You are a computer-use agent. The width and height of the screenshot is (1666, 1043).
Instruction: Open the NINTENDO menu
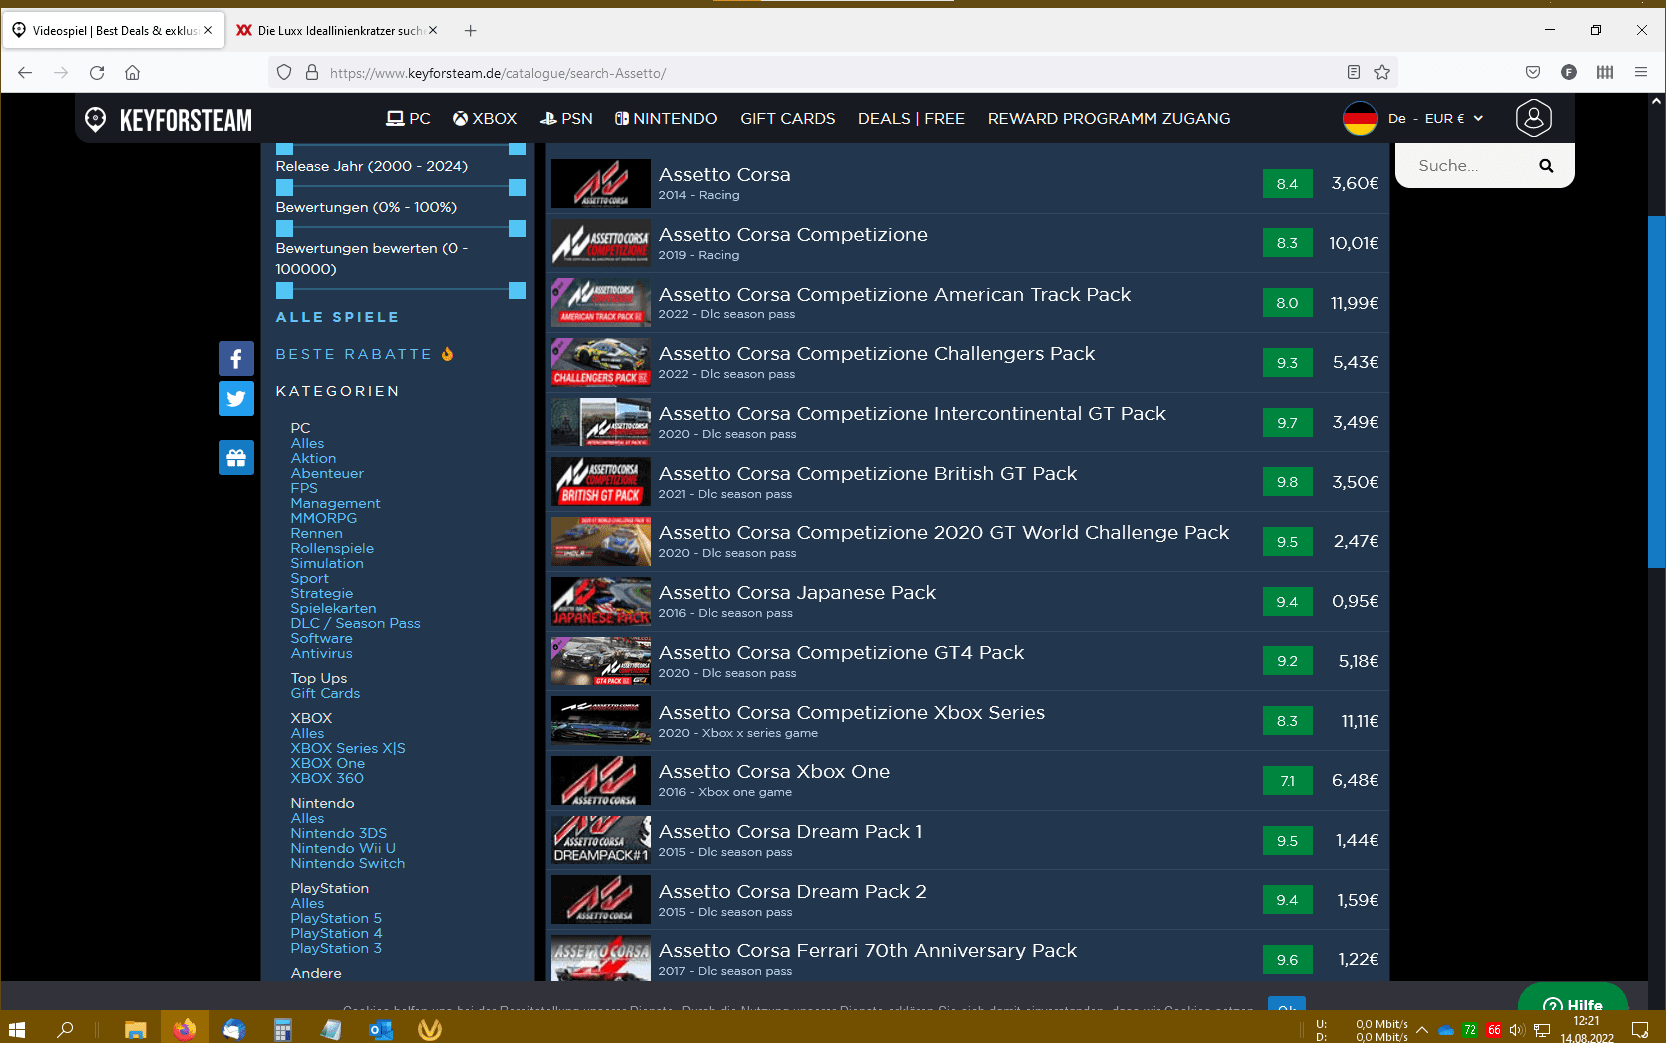tap(666, 118)
